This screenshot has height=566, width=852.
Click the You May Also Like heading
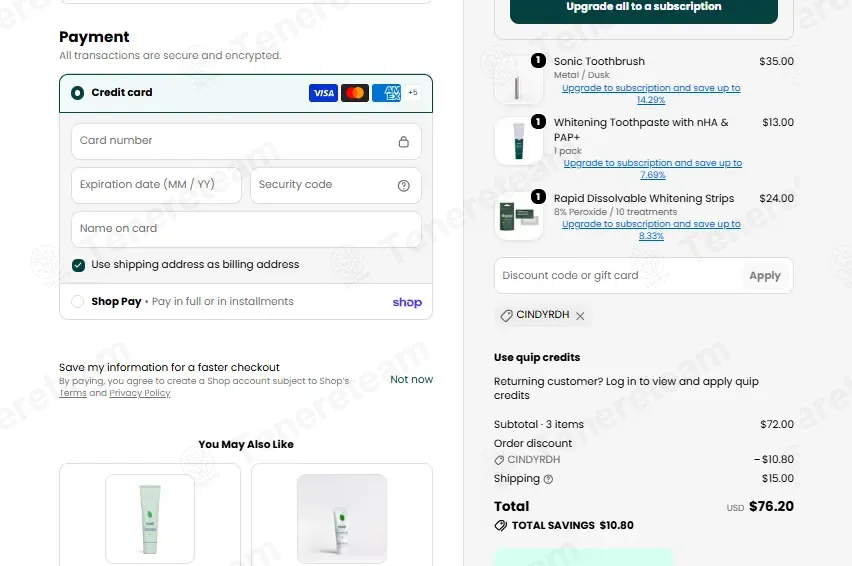pos(246,444)
